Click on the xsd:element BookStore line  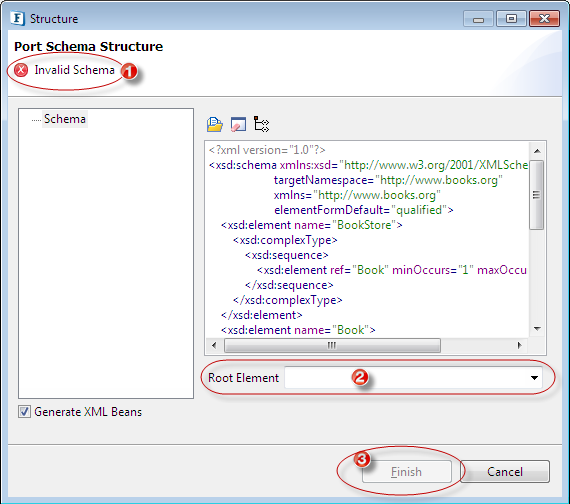coord(312,225)
